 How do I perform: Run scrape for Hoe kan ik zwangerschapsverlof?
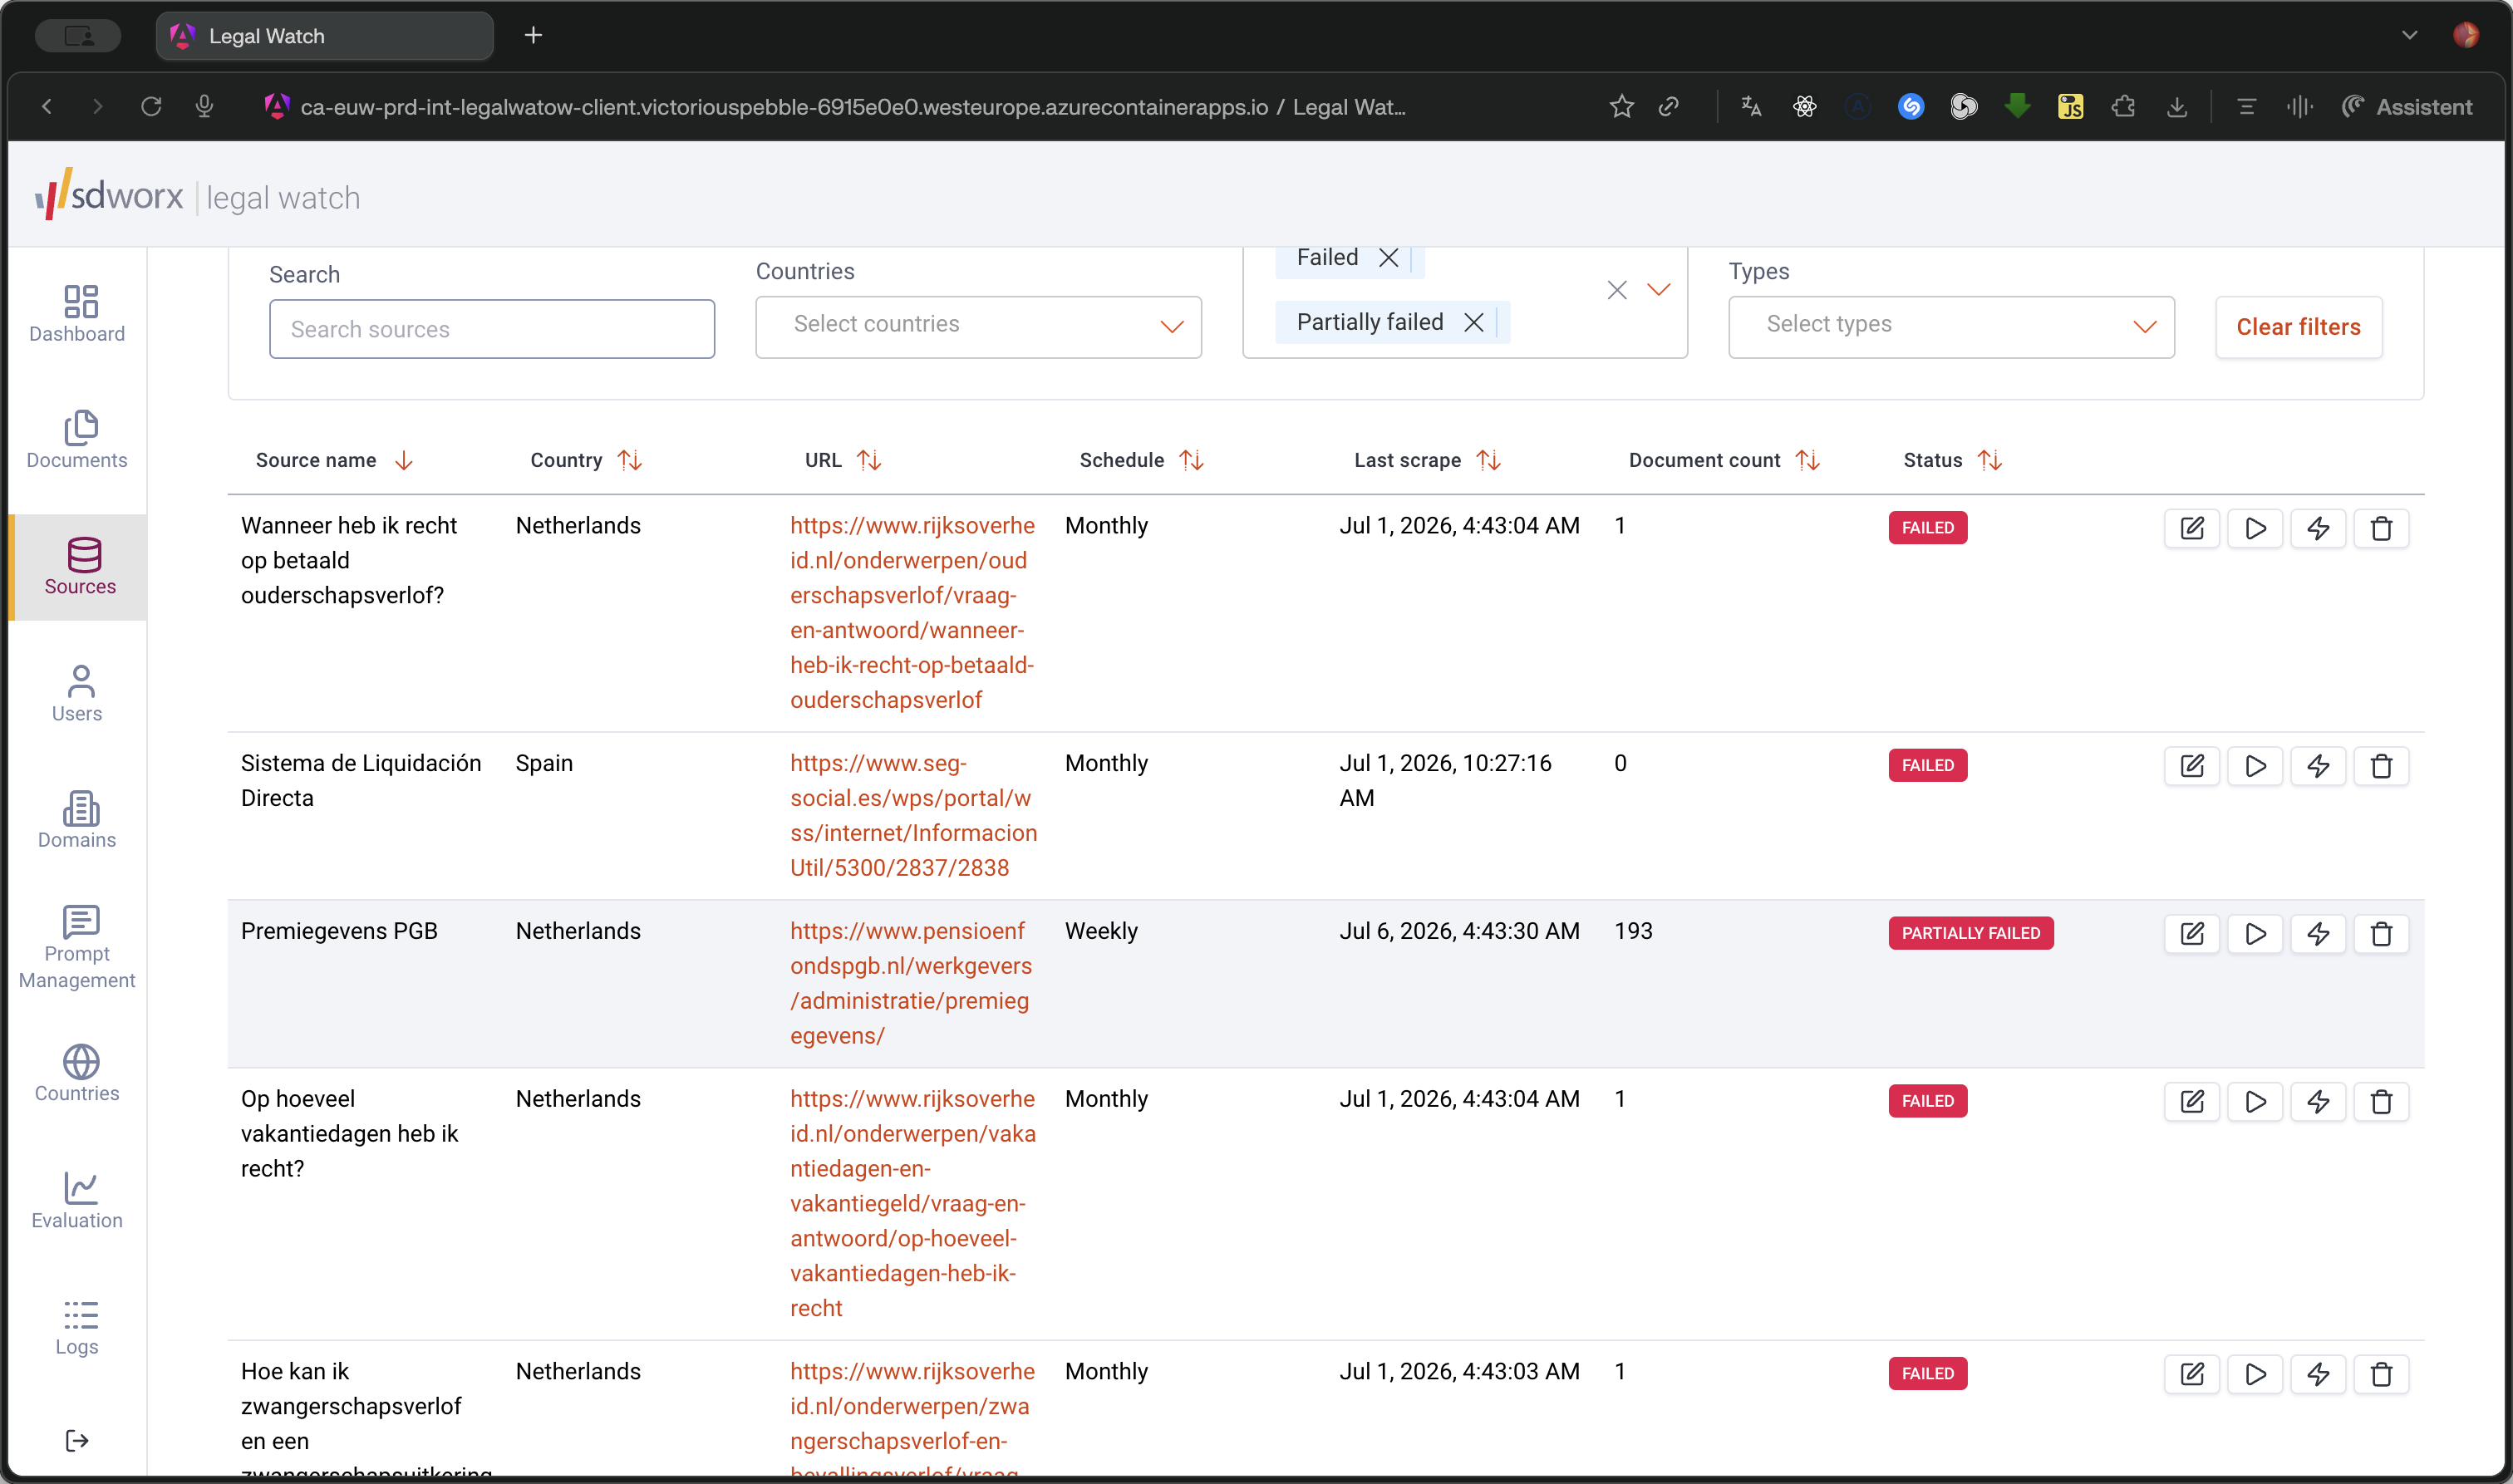(x=2254, y=1374)
